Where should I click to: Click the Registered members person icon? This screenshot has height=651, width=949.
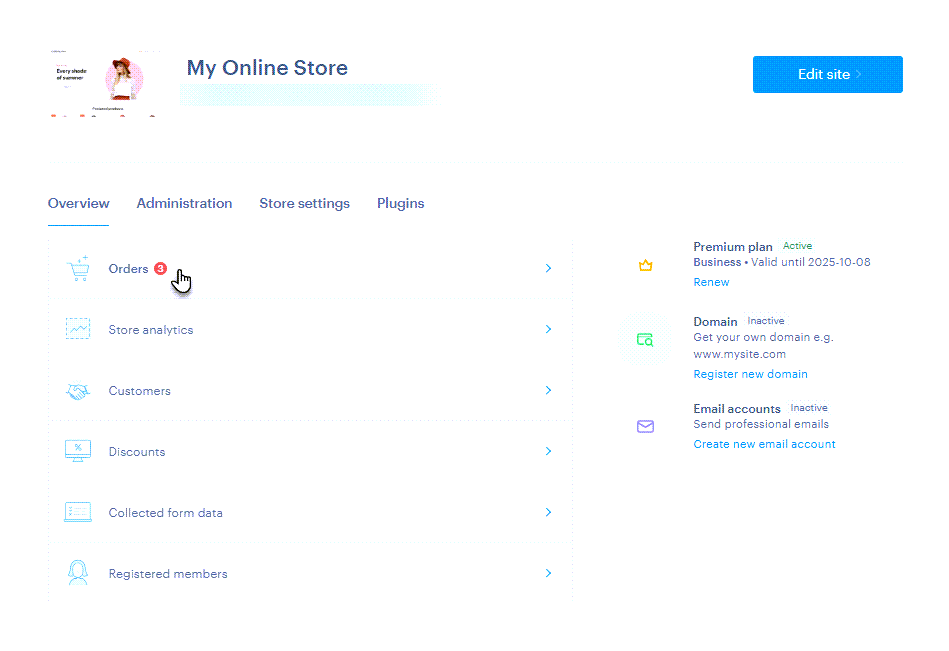pyautogui.click(x=78, y=572)
